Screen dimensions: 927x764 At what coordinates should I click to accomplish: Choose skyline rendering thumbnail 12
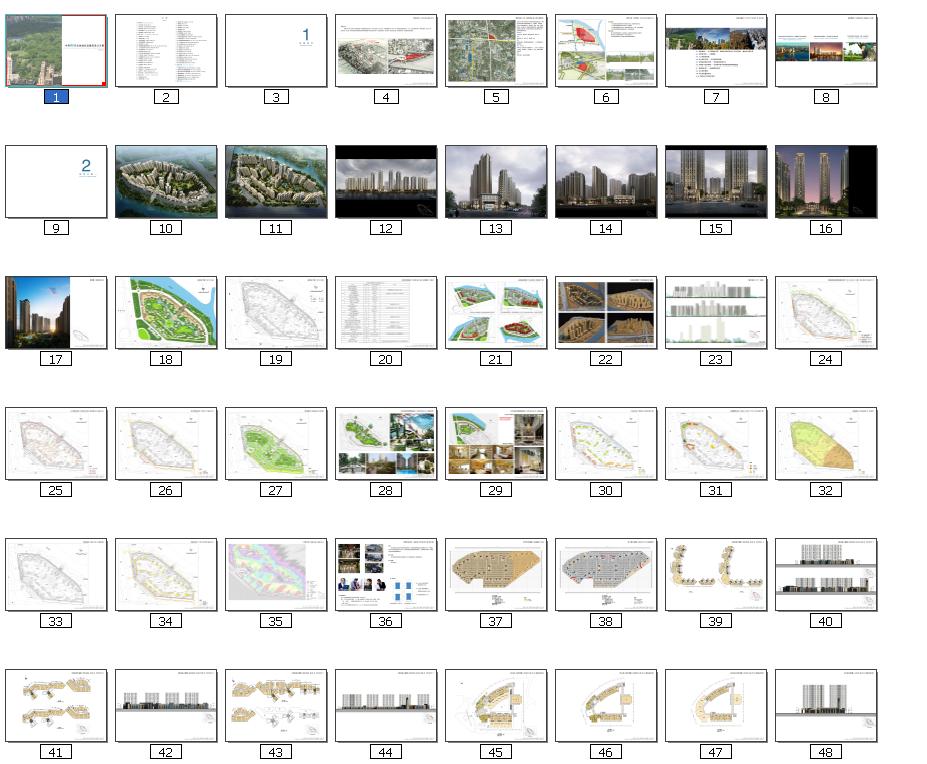pyautogui.click(x=386, y=182)
